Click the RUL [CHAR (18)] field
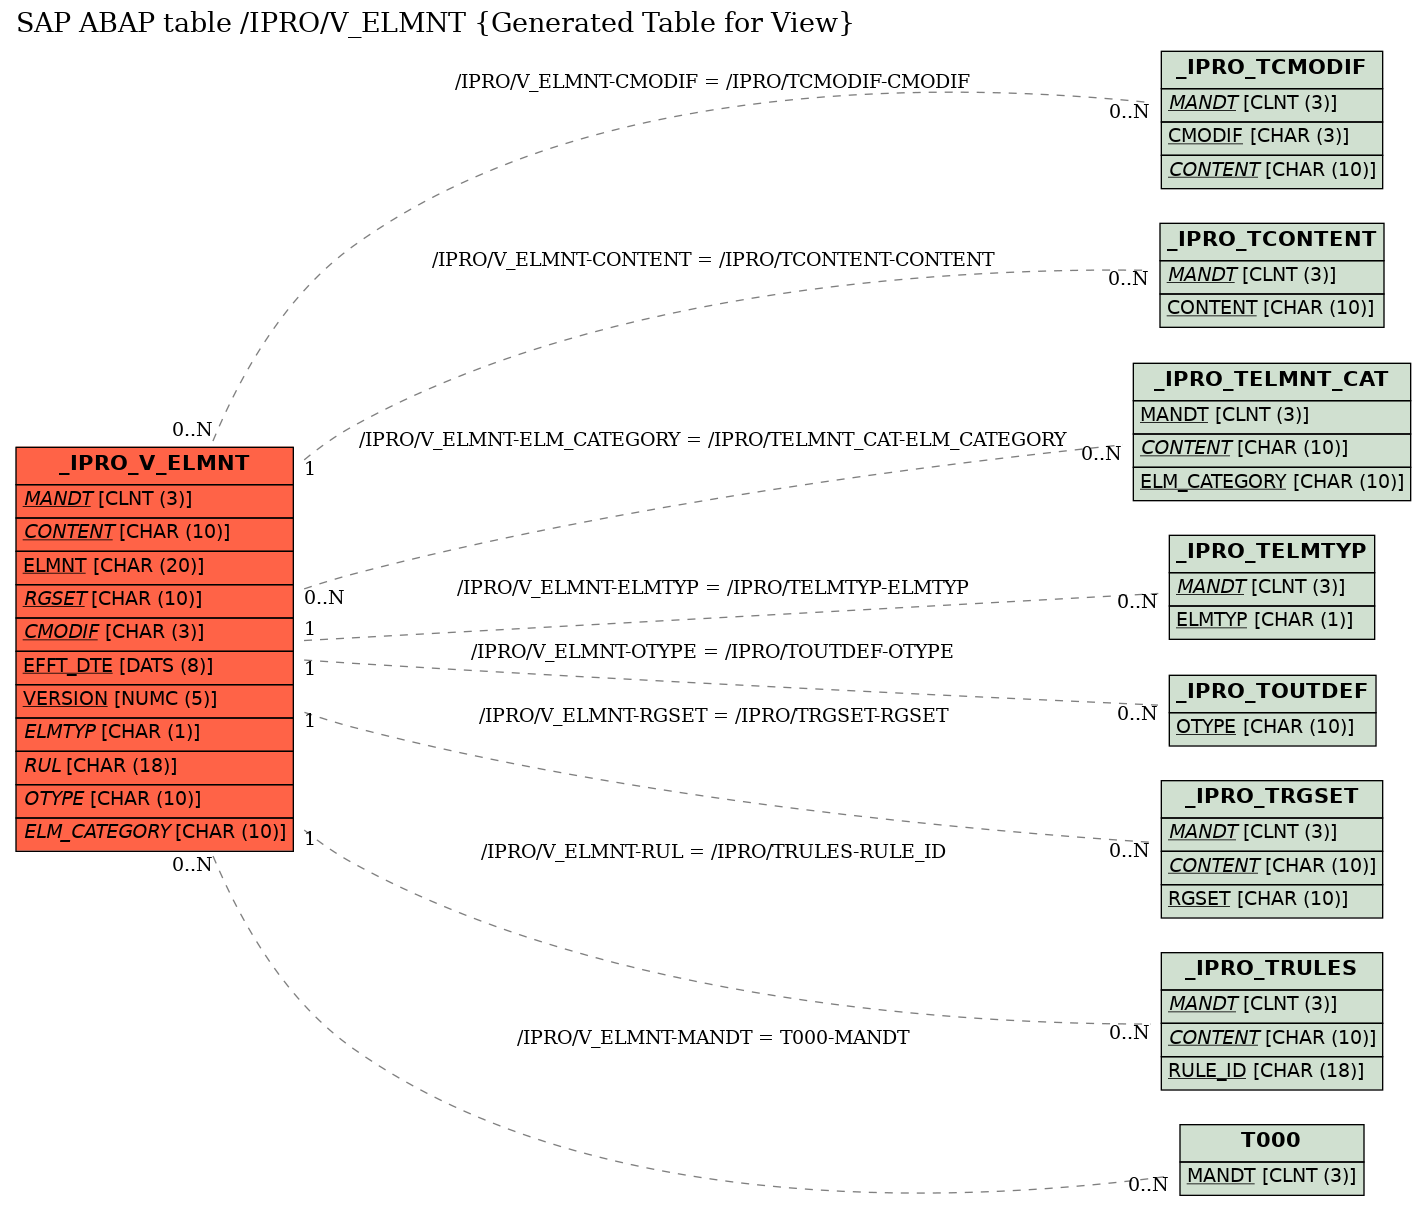Image resolution: width=1427 pixels, height=1205 pixels. (x=155, y=767)
